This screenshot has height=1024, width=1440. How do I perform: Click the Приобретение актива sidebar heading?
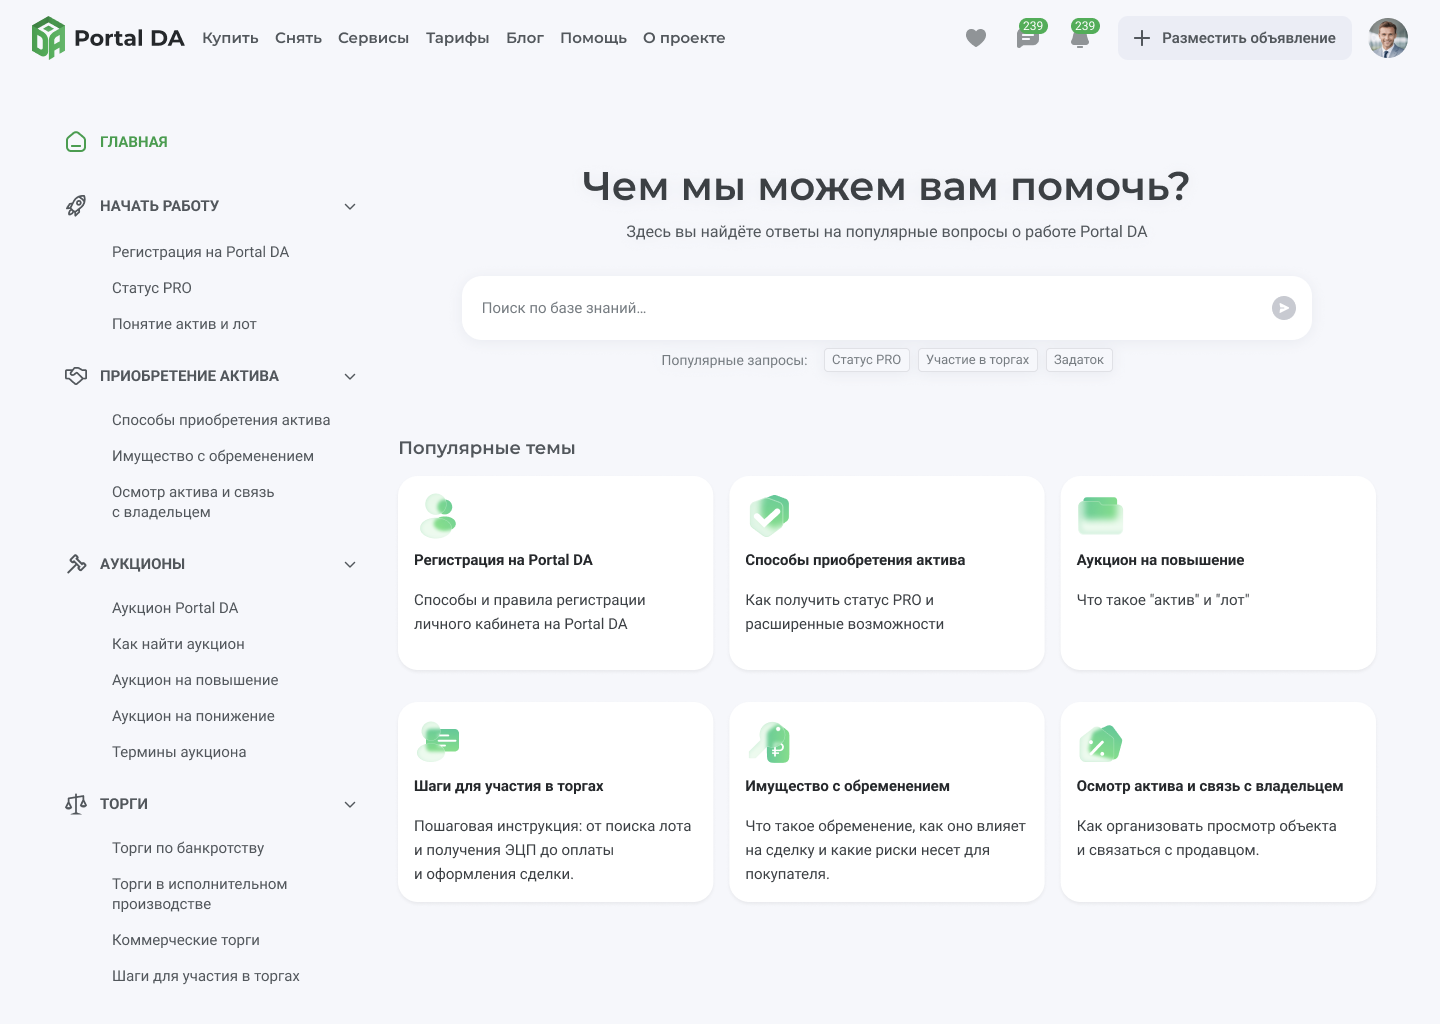(189, 376)
